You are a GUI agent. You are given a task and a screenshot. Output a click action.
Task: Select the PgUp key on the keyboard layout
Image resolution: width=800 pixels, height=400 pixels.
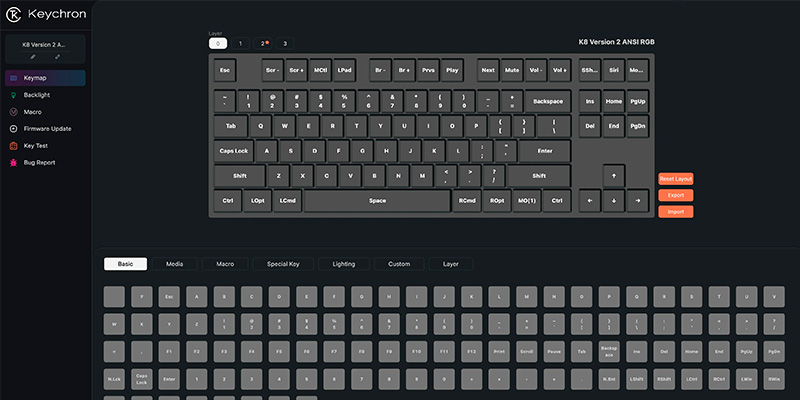(x=638, y=102)
